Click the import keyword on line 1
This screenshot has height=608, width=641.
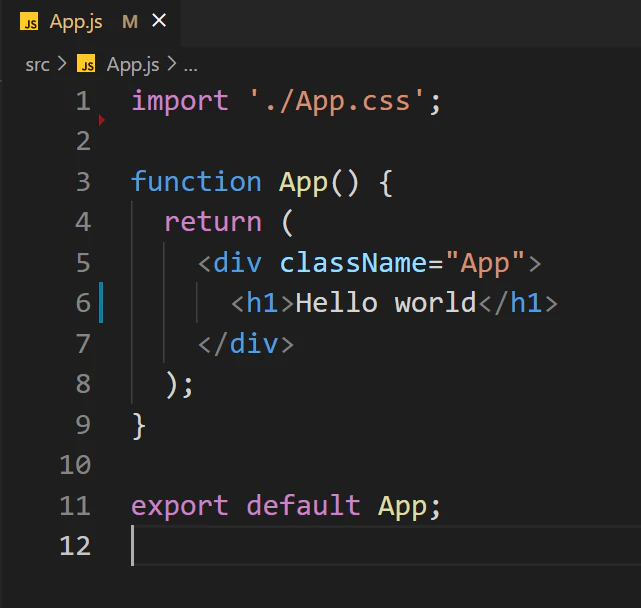[x=180, y=101]
